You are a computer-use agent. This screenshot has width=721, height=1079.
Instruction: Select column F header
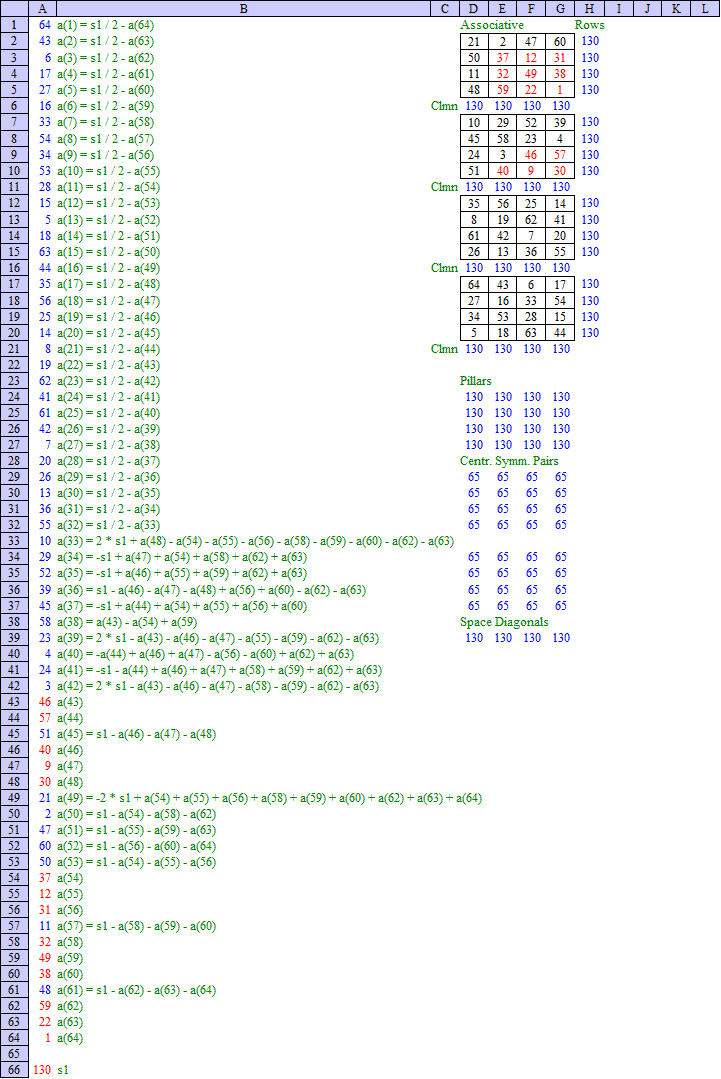pos(531,8)
